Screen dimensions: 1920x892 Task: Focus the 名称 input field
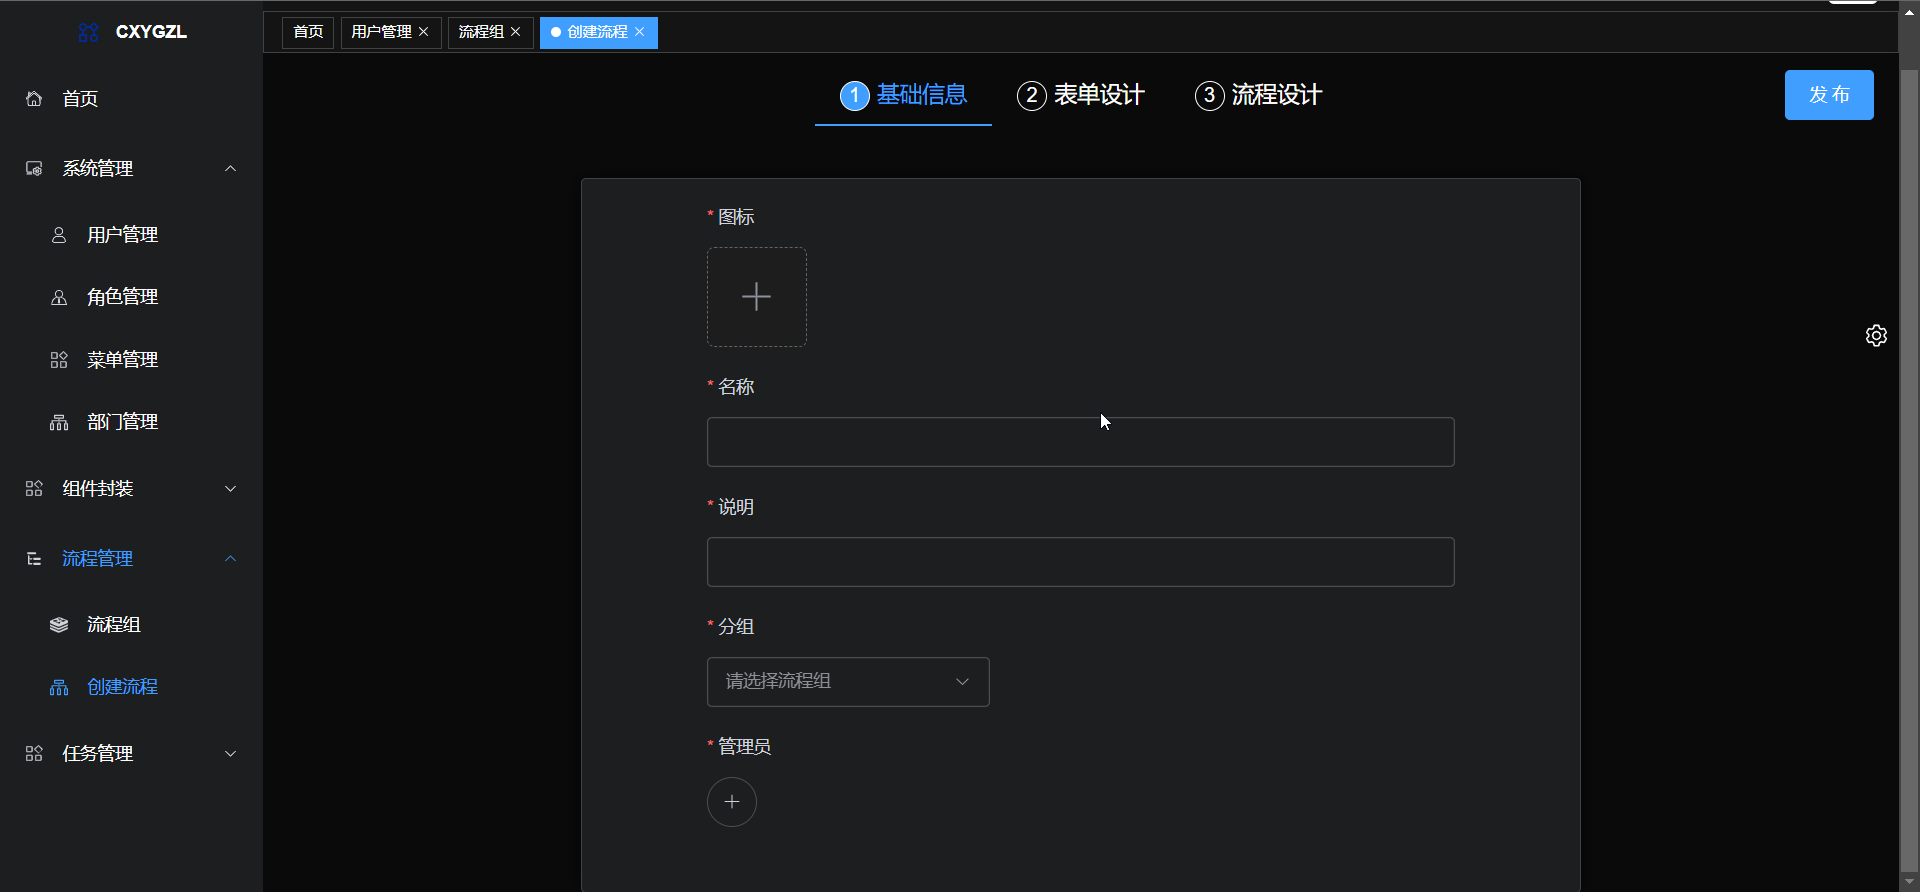(1080, 442)
